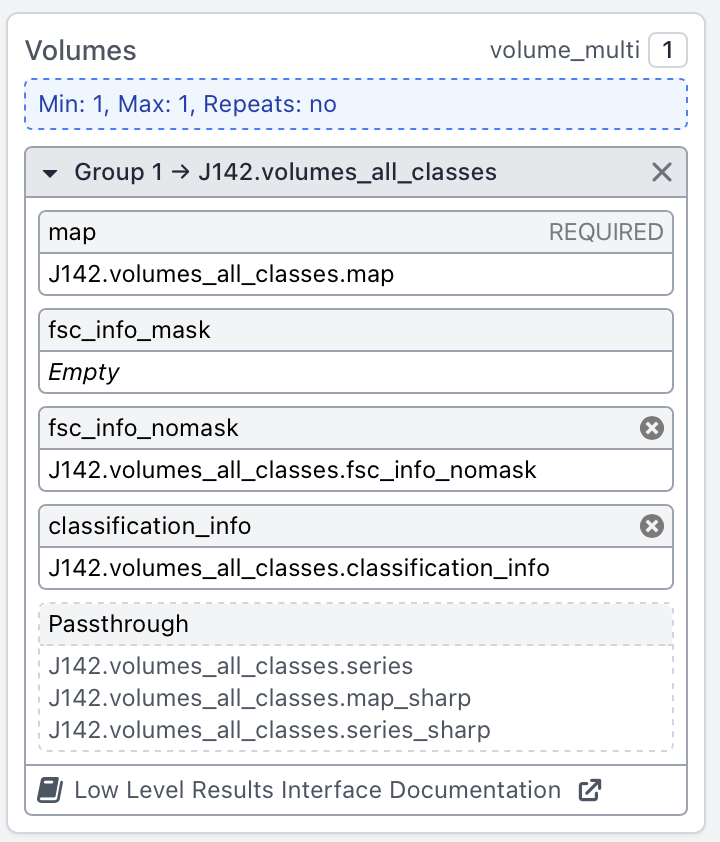Click the book icon next to documentation
The height and width of the screenshot is (842, 720).
tap(50, 791)
